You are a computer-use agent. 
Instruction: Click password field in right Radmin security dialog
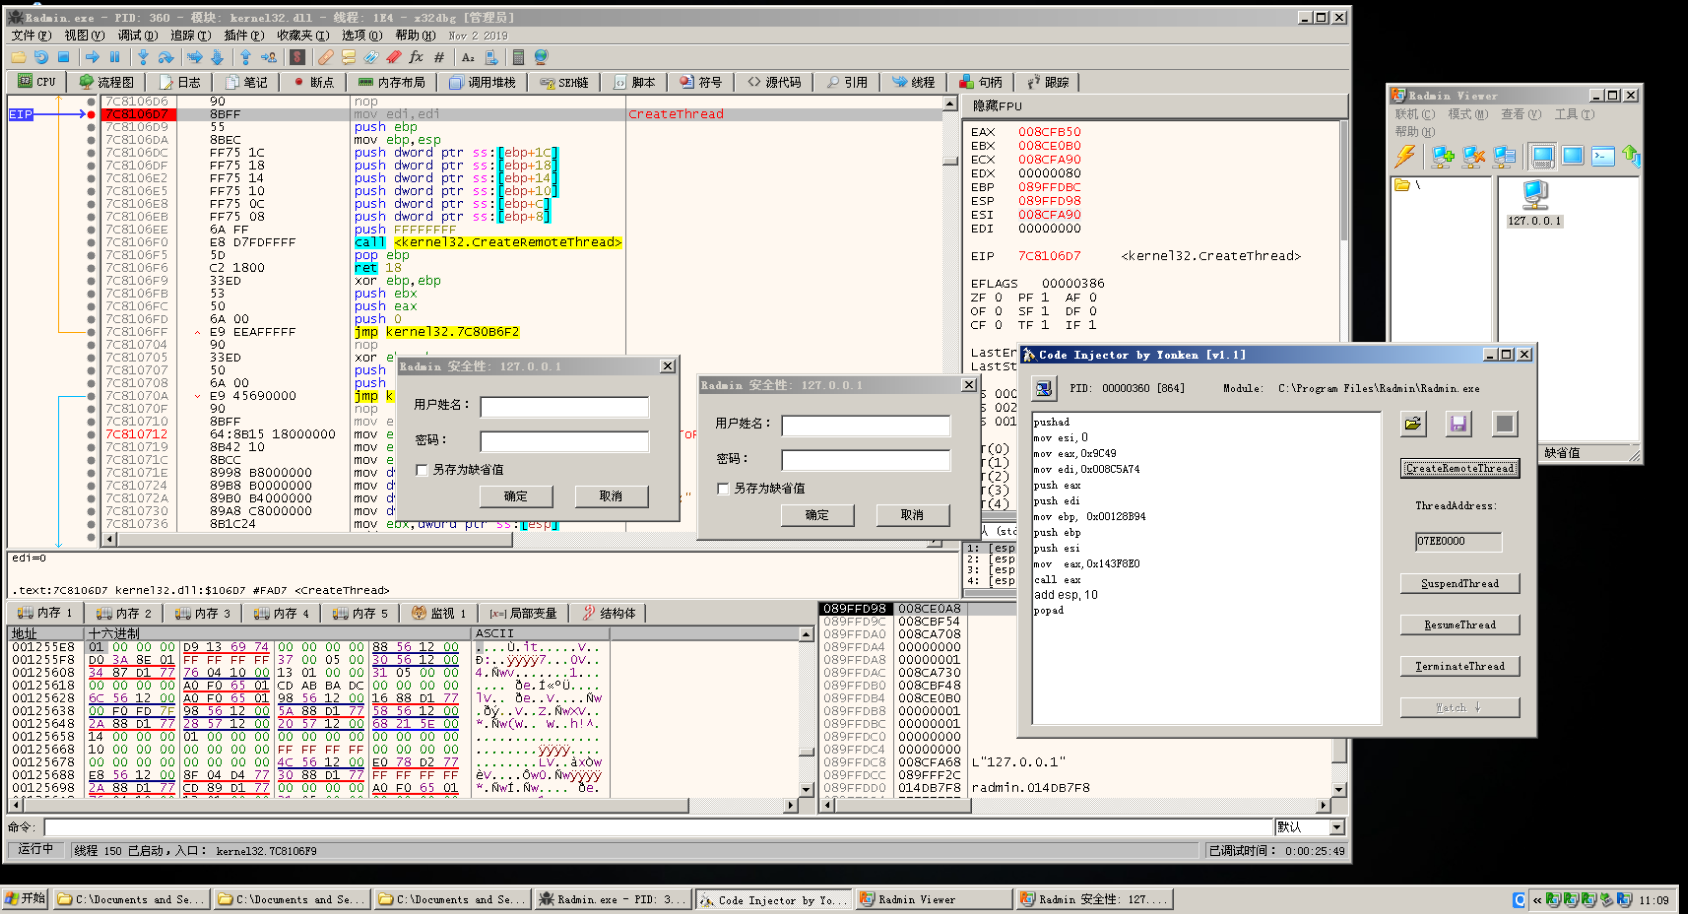pyautogui.click(x=865, y=460)
